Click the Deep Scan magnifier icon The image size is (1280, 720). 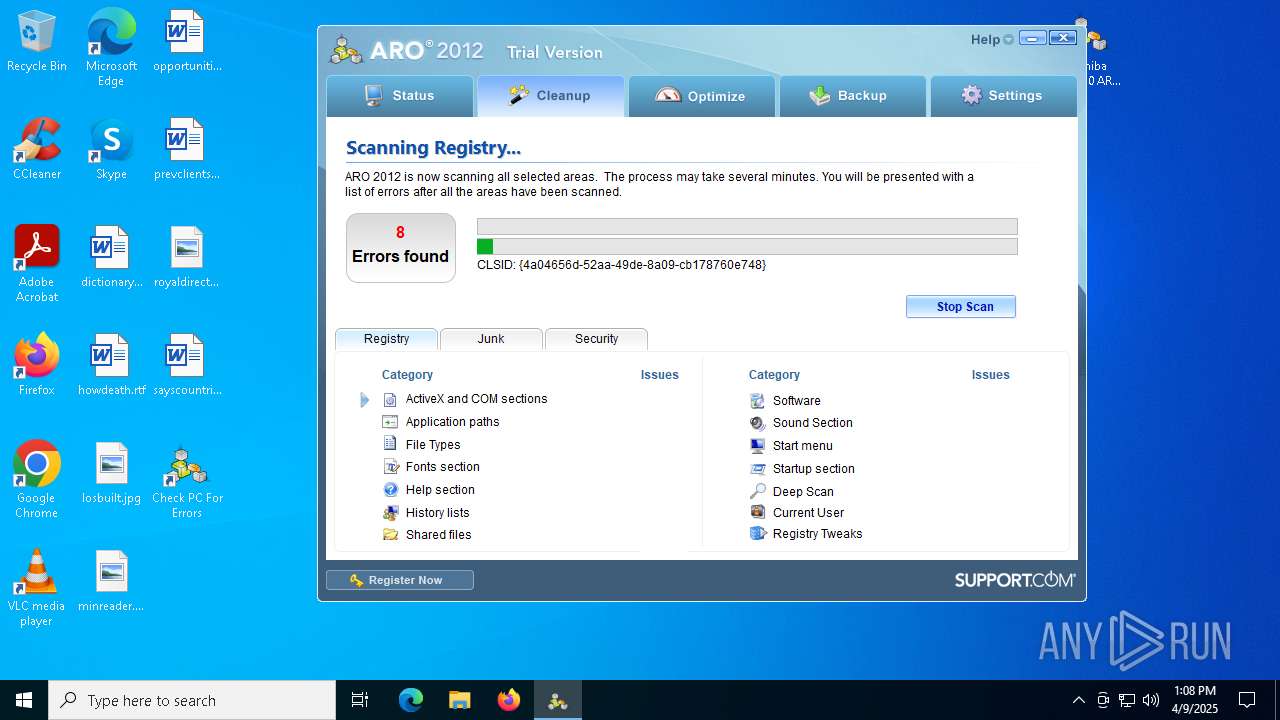[x=758, y=492]
